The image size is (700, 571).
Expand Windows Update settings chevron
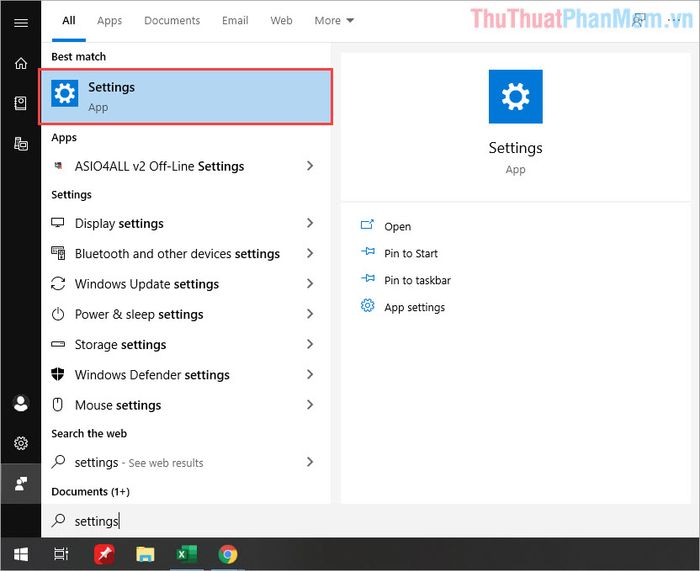(310, 283)
